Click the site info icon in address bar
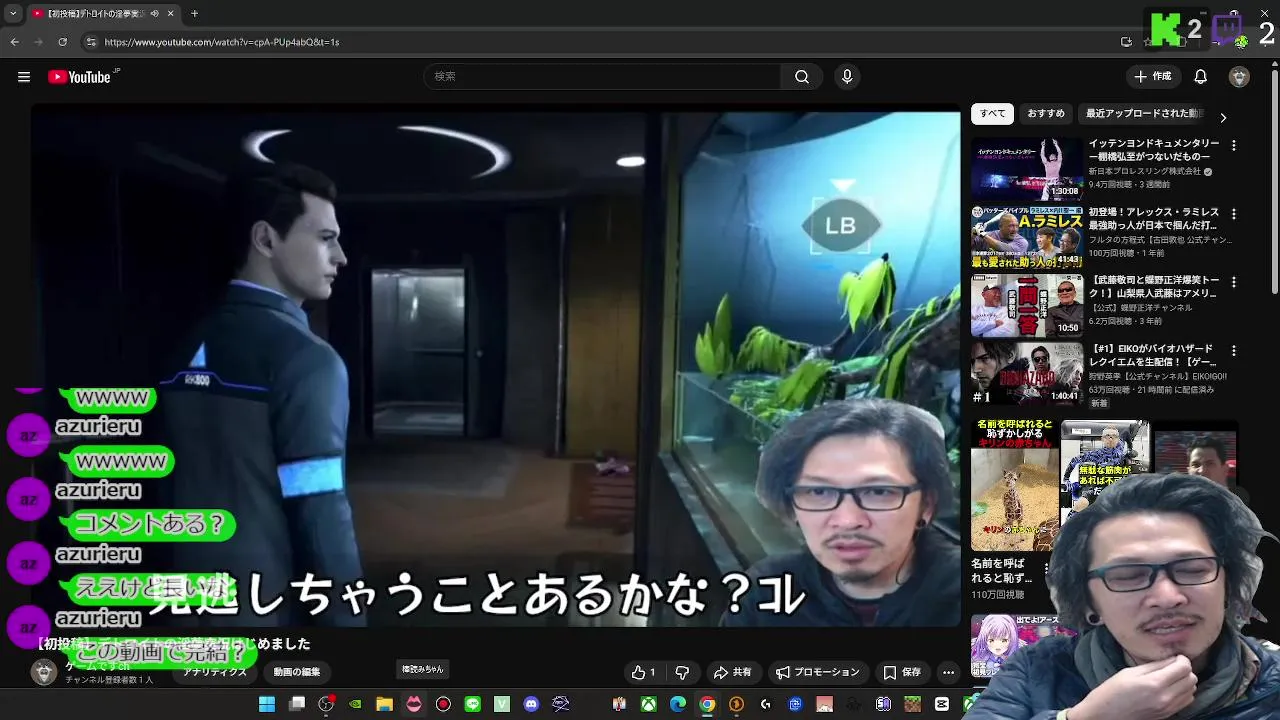This screenshot has width=1280, height=720. coord(91,42)
